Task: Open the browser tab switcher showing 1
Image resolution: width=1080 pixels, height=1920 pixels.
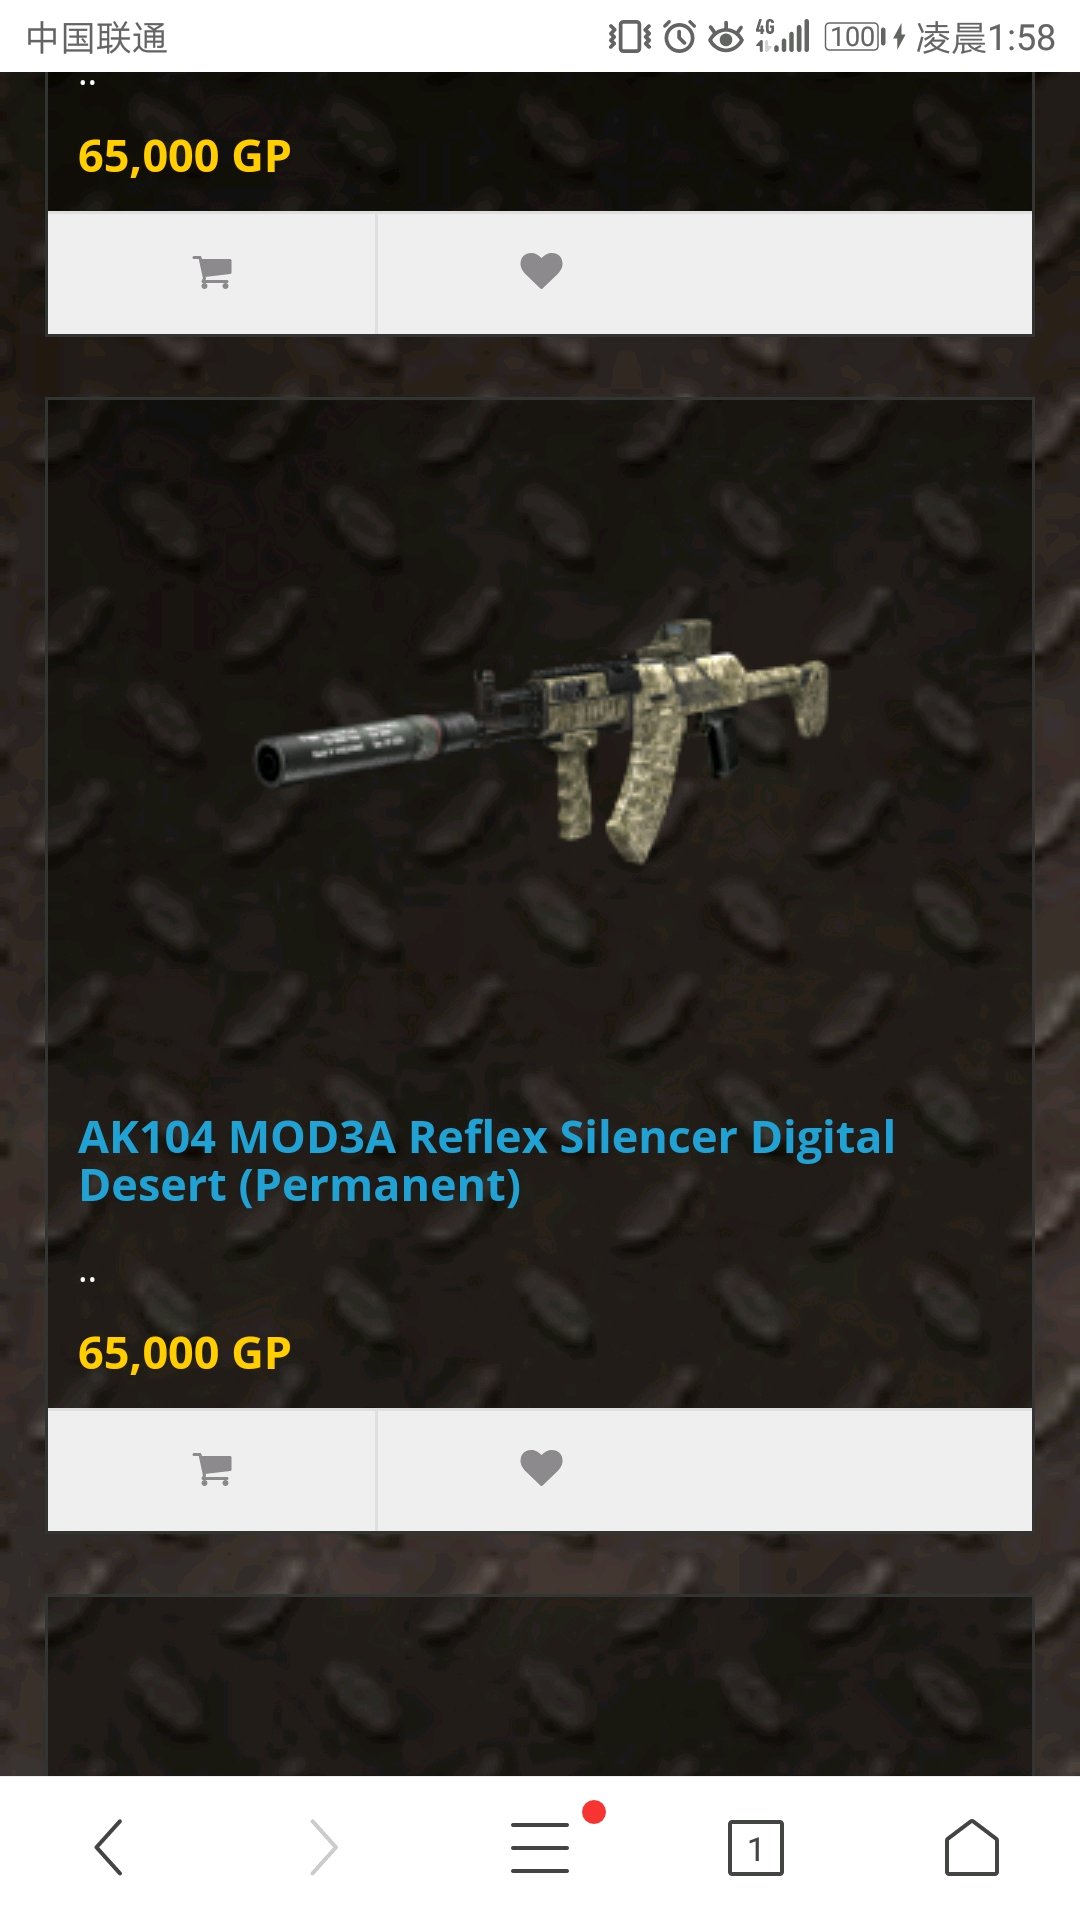Action: (x=756, y=1848)
